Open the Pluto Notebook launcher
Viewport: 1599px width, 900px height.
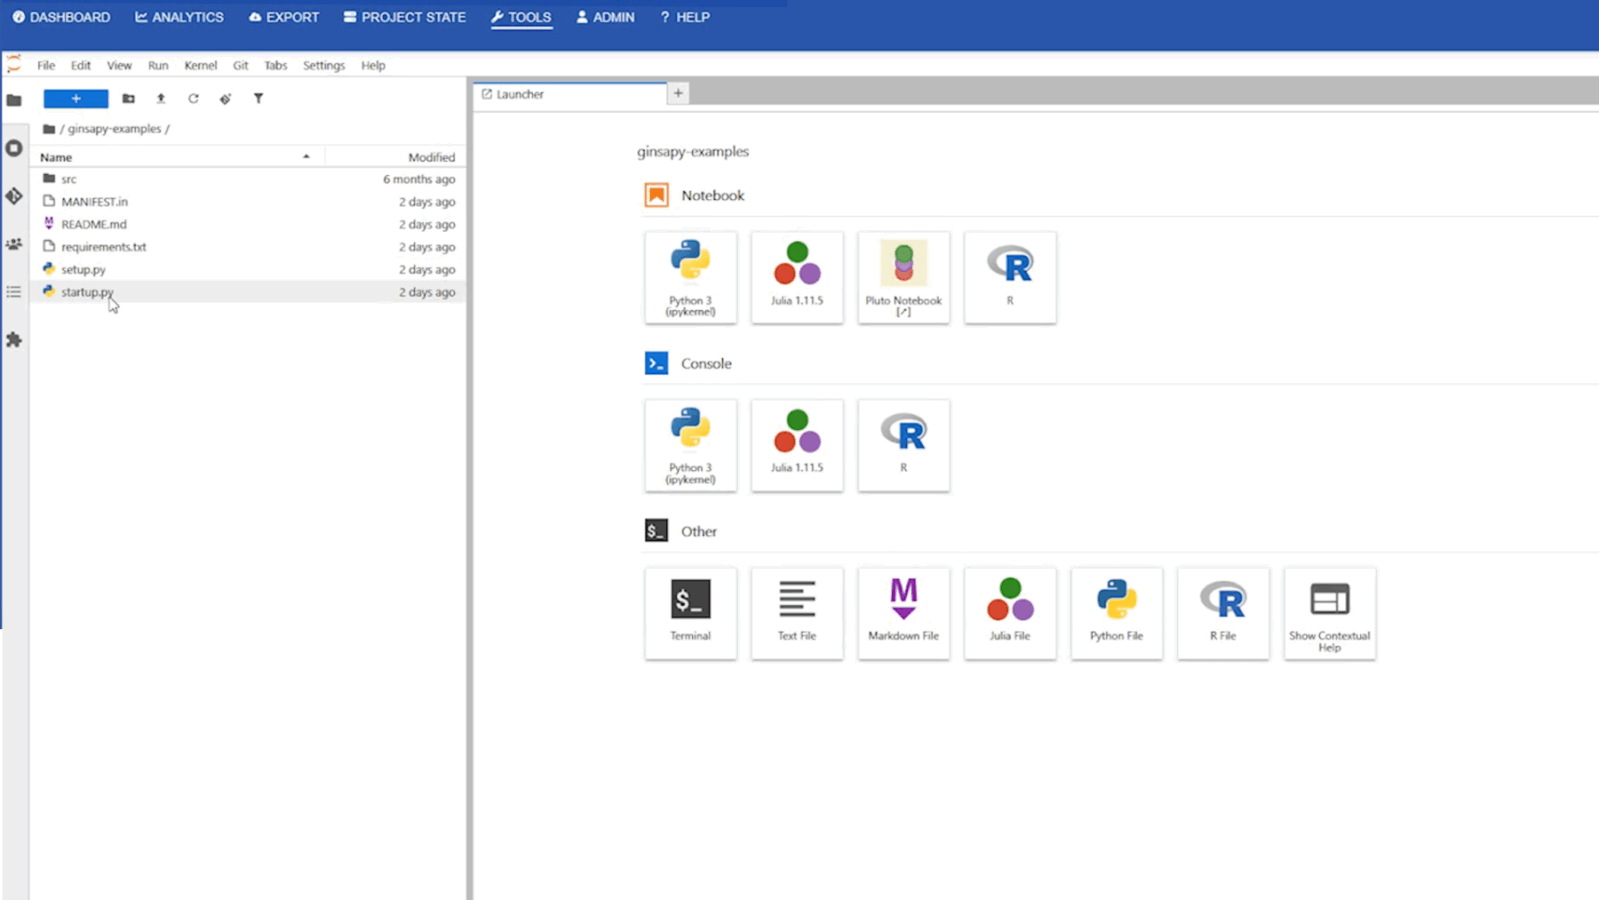(x=903, y=278)
